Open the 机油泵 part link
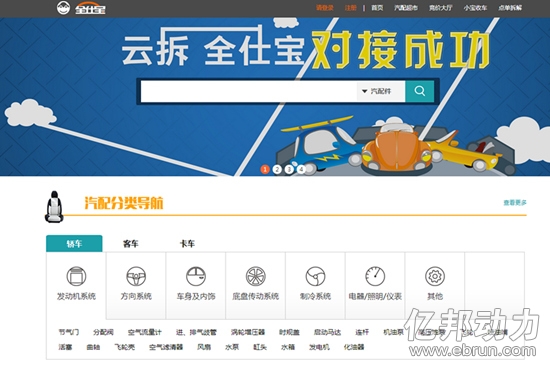The width and height of the screenshot is (550, 367). [393, 332]
